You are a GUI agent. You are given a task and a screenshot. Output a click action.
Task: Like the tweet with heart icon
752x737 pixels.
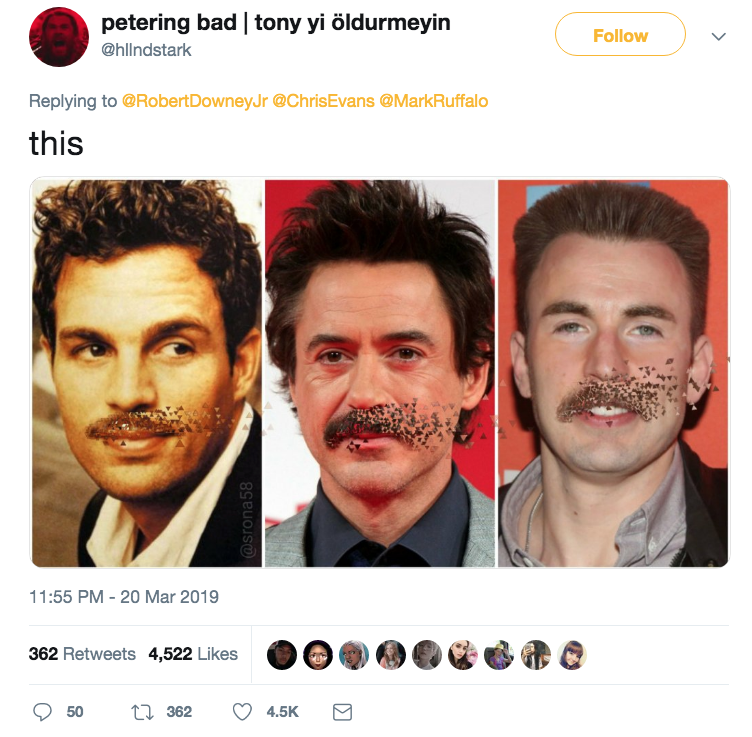pos(242,712)
